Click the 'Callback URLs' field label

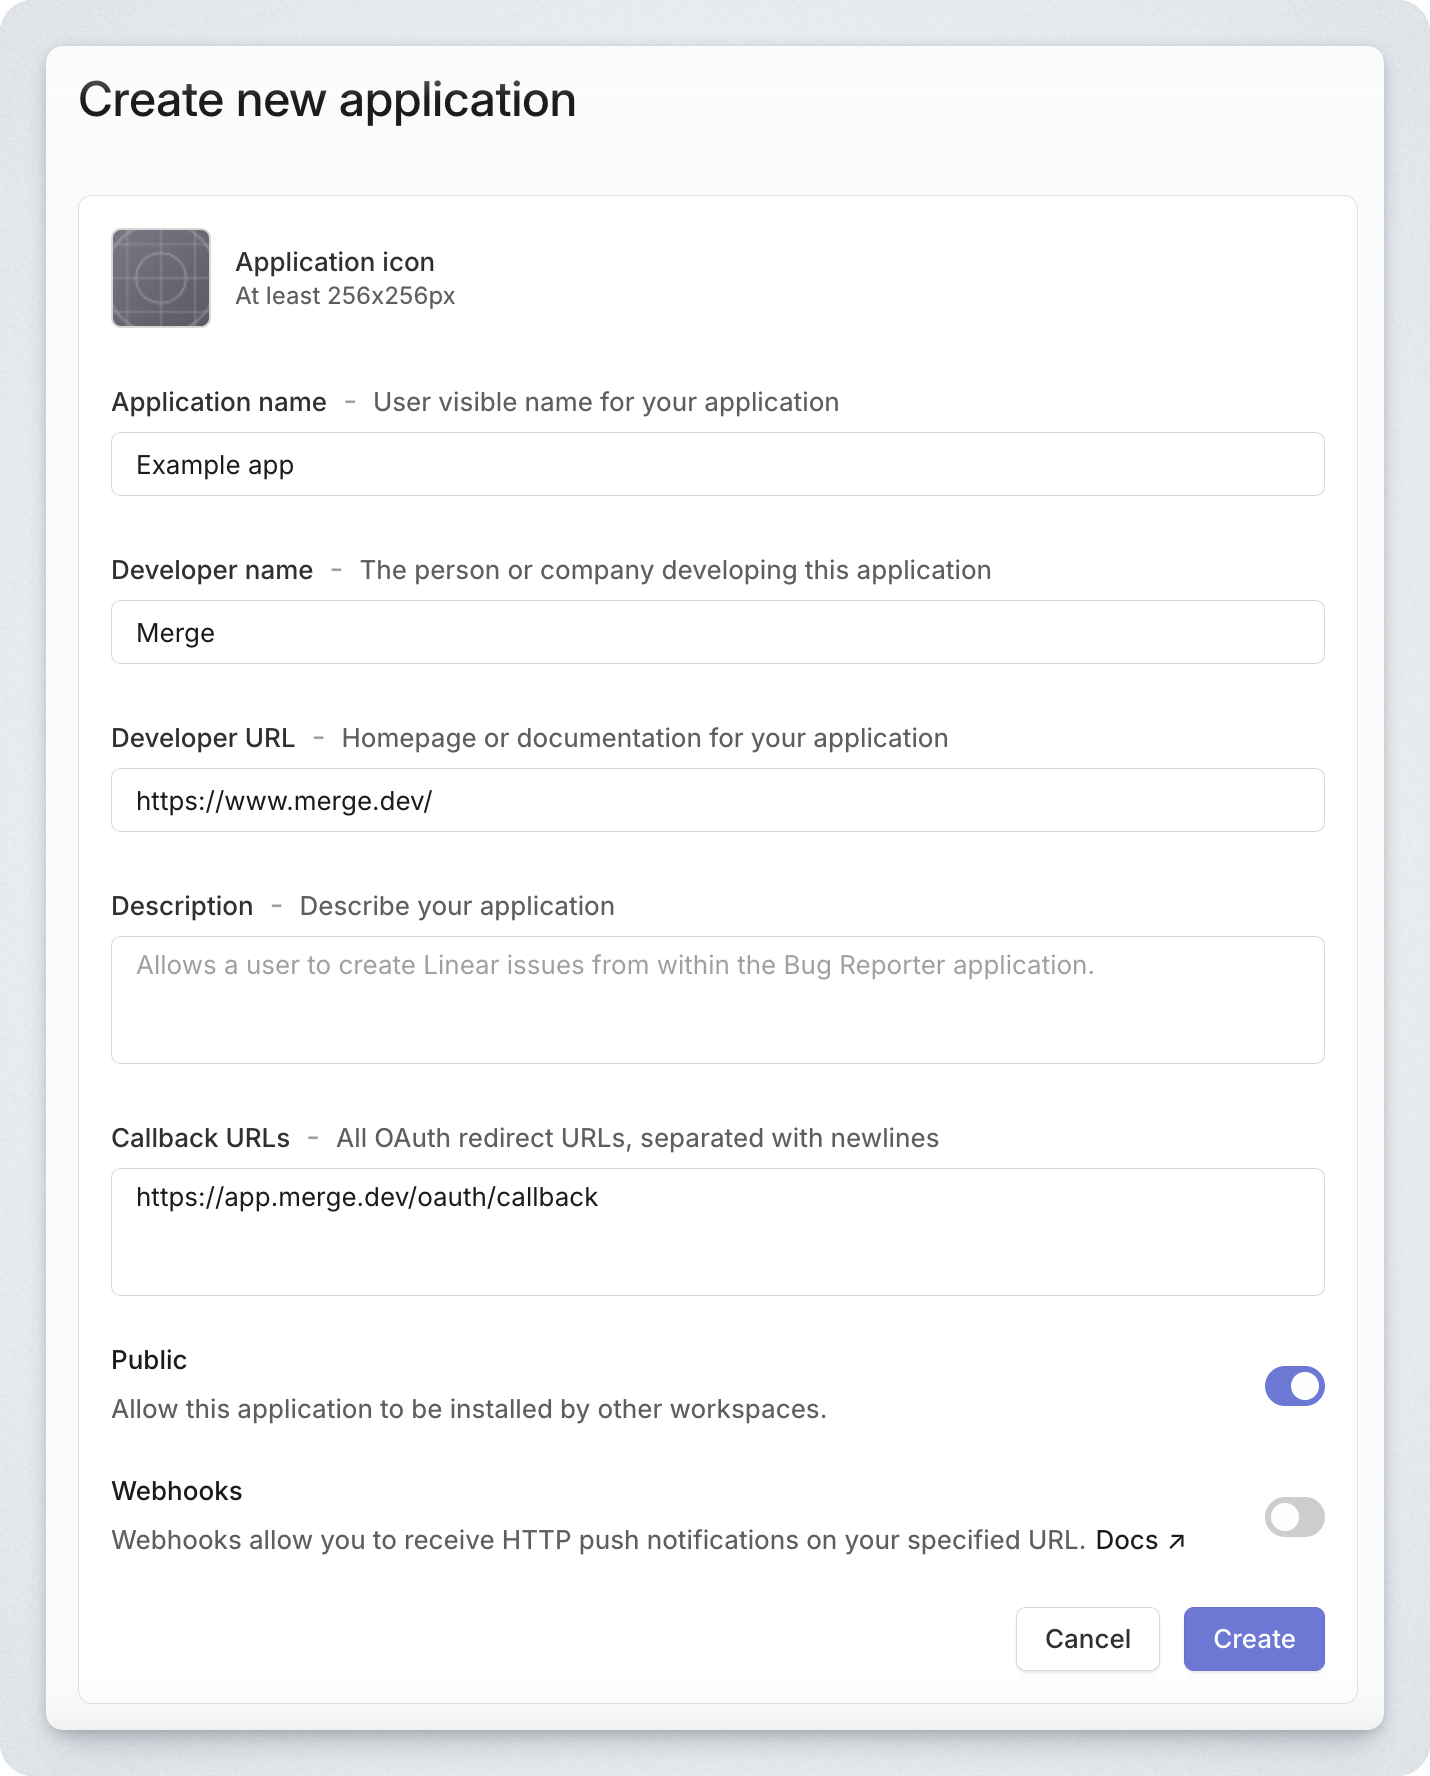[200, 1138]
